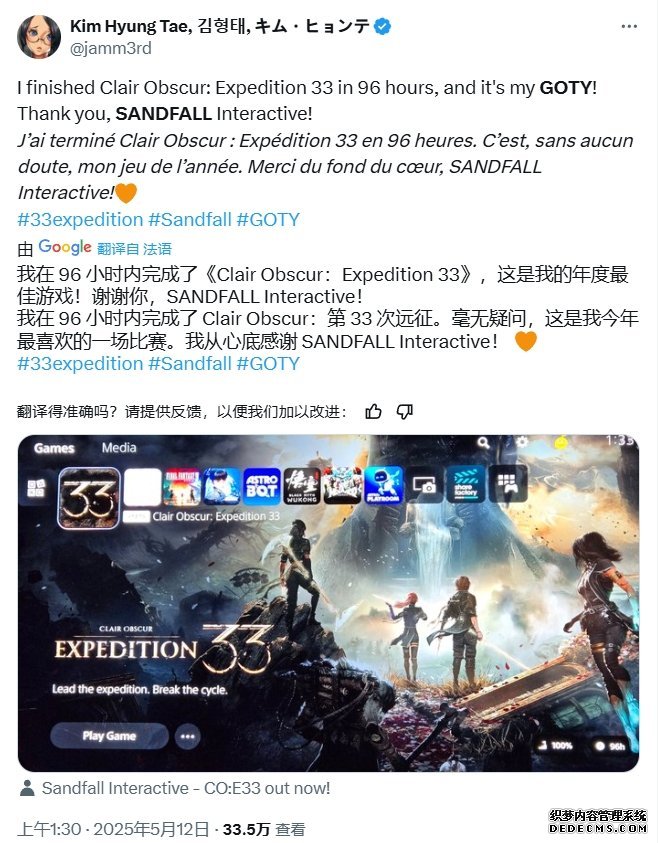Open the Share Factory app tile

pyautogui.click(x=466, y=485)
